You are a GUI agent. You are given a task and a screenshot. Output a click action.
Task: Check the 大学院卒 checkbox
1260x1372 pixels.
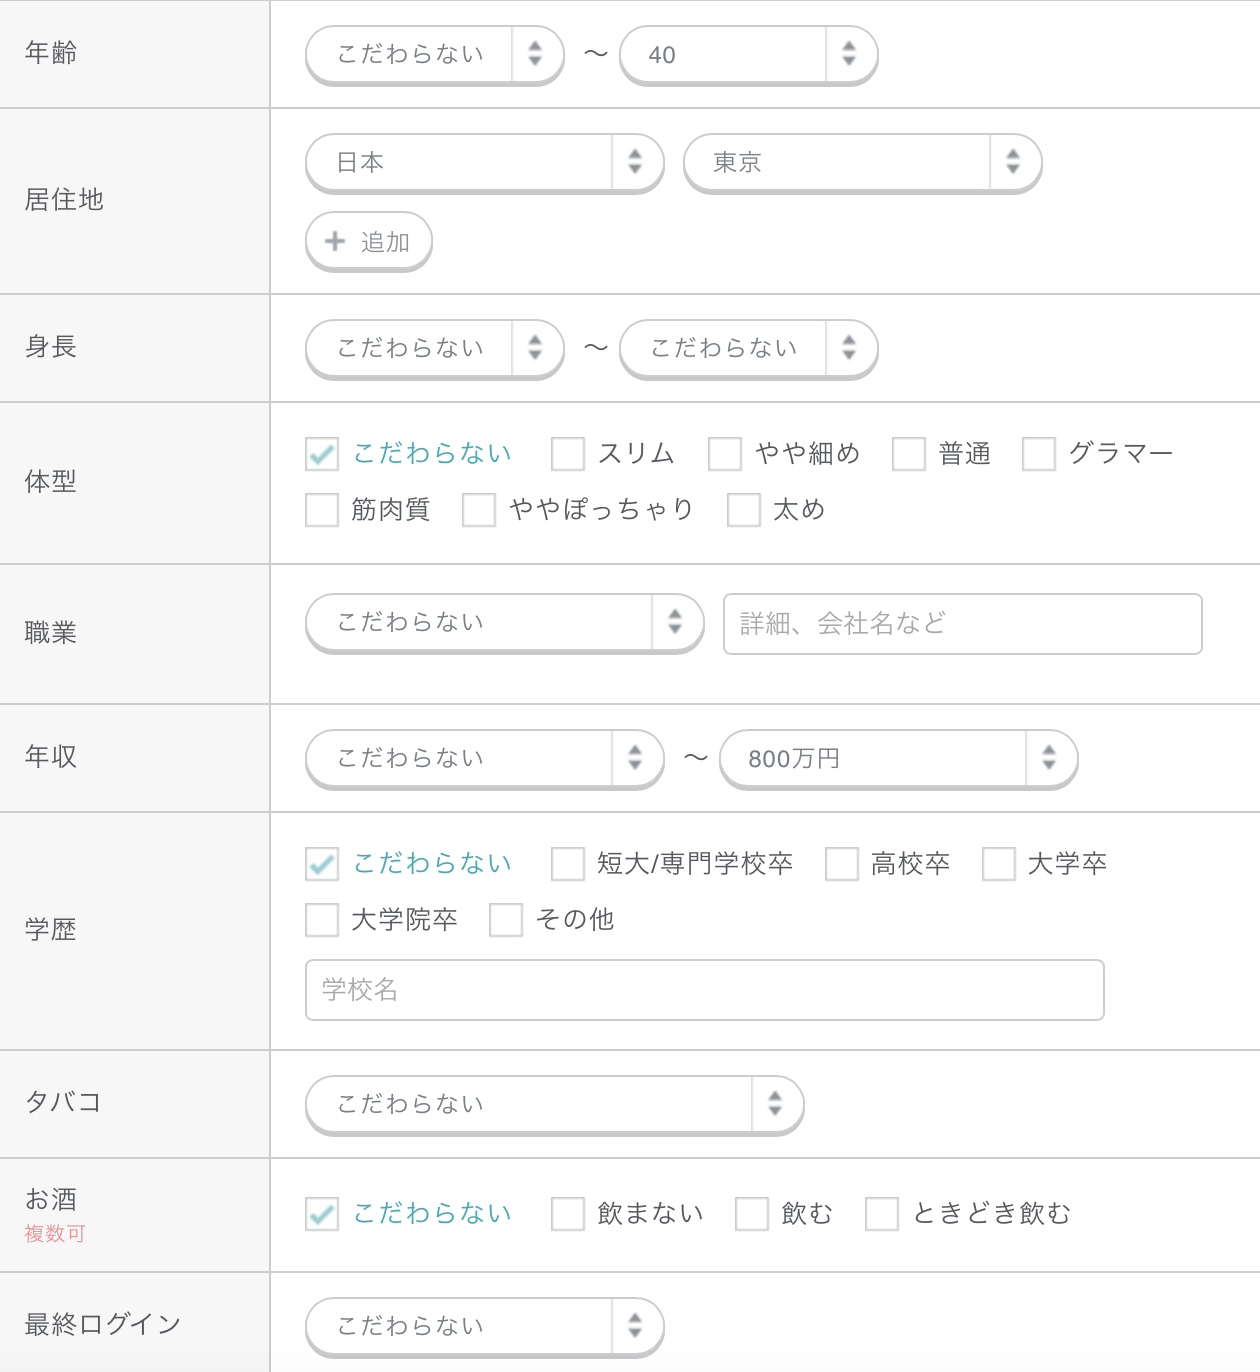322,920
